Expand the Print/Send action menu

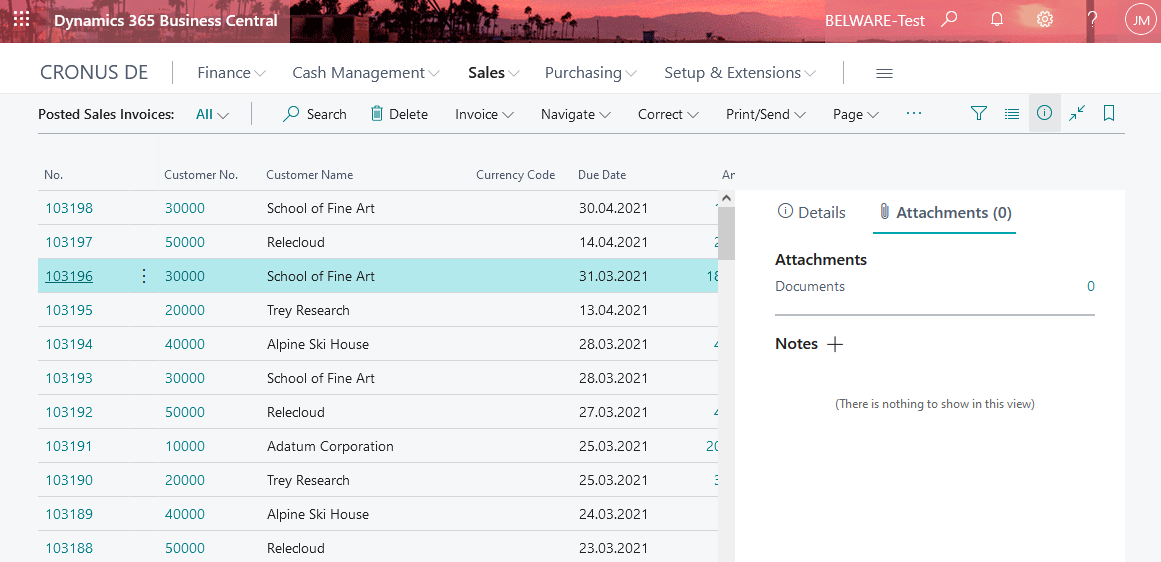766,114
